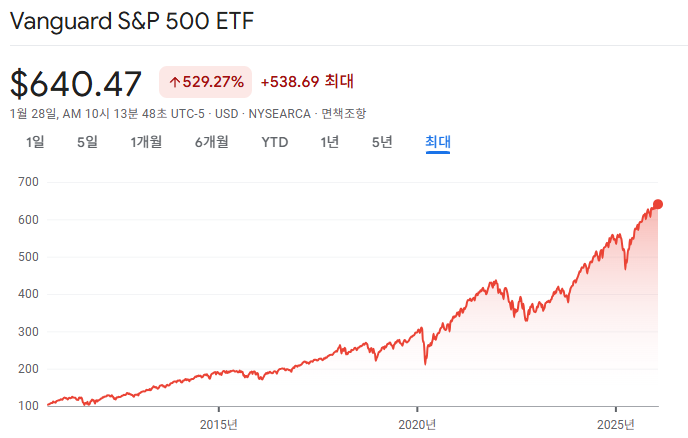The image size is (688, 438).
Task: Click the 700 y-axis label
Action: click(x=26, y=182)
